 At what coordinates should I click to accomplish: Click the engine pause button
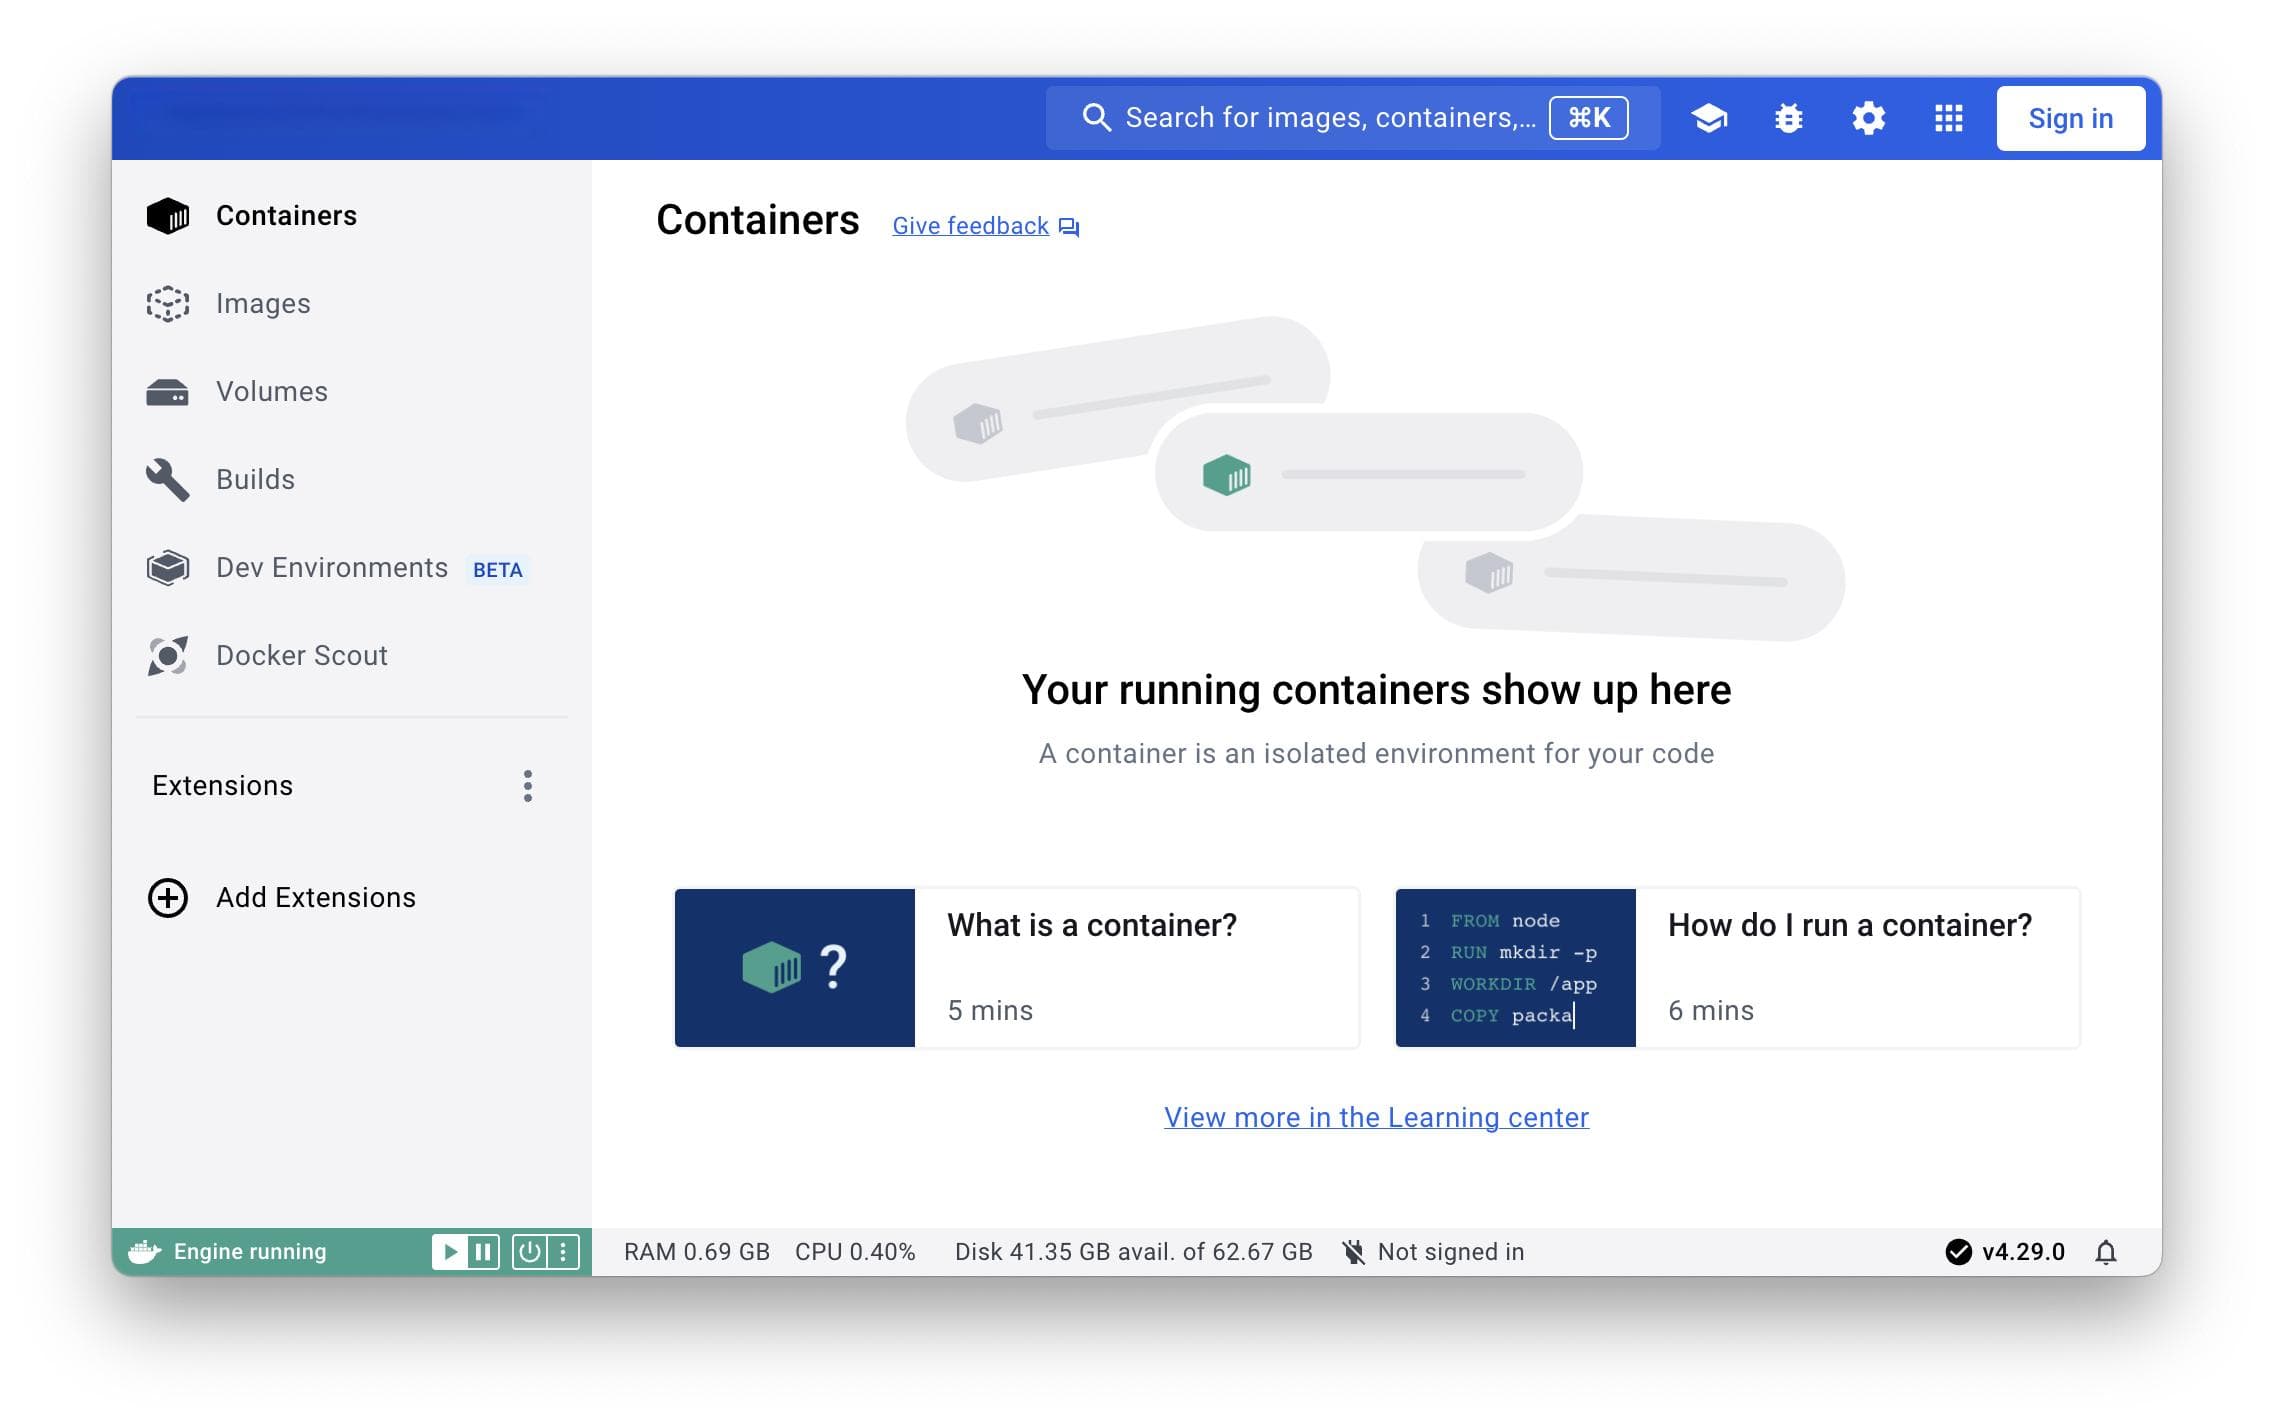pos(483,1252)
